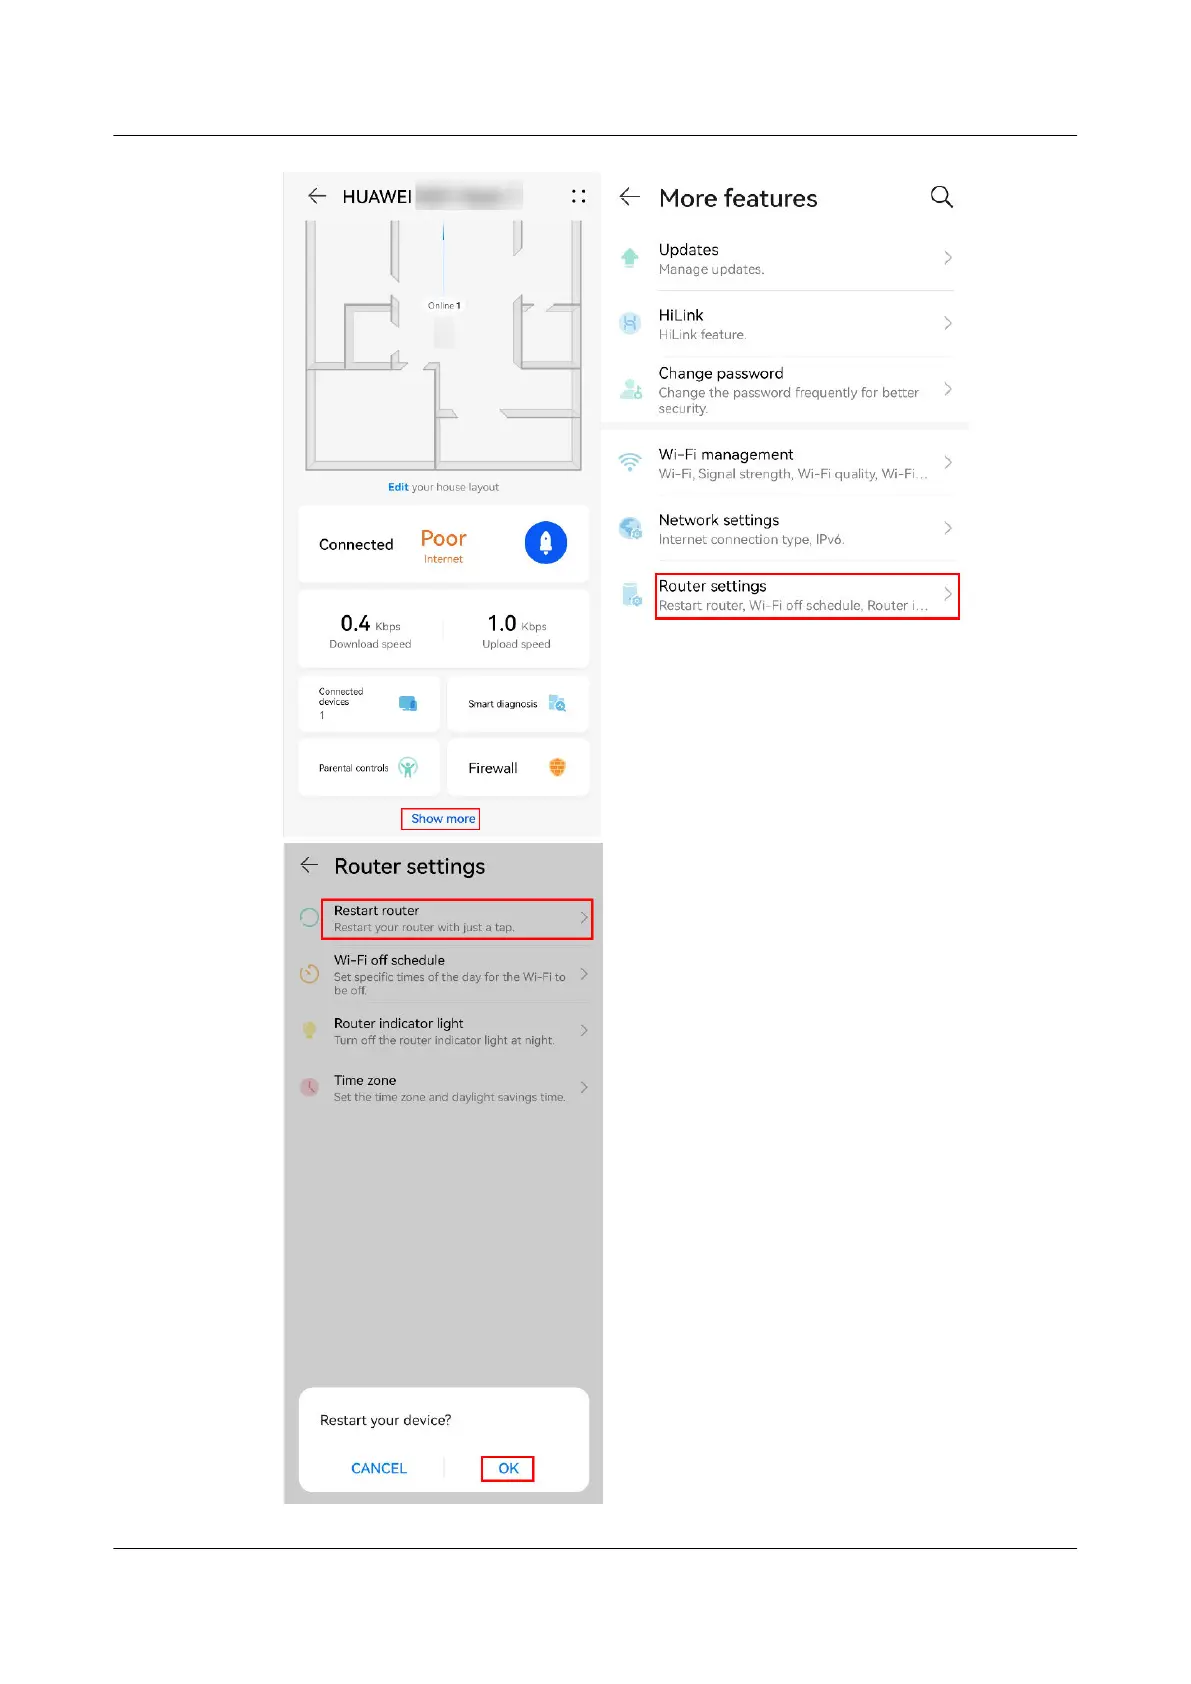This screenshot has height=1684, width=1191.
Task: Tap the Router indicator light bulb icon
Action: [309, 1030]
